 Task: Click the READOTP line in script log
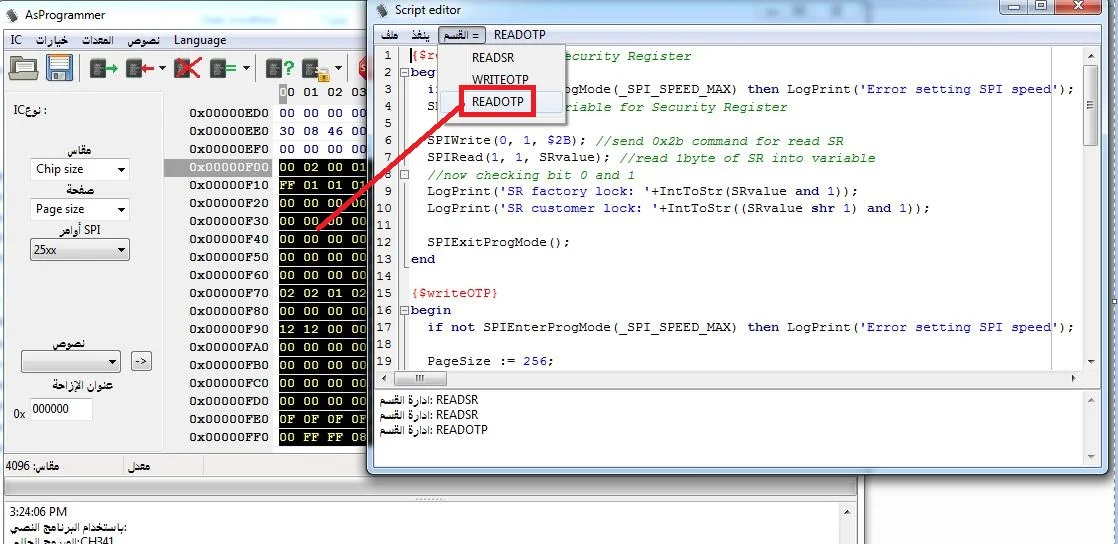point(434,430)
